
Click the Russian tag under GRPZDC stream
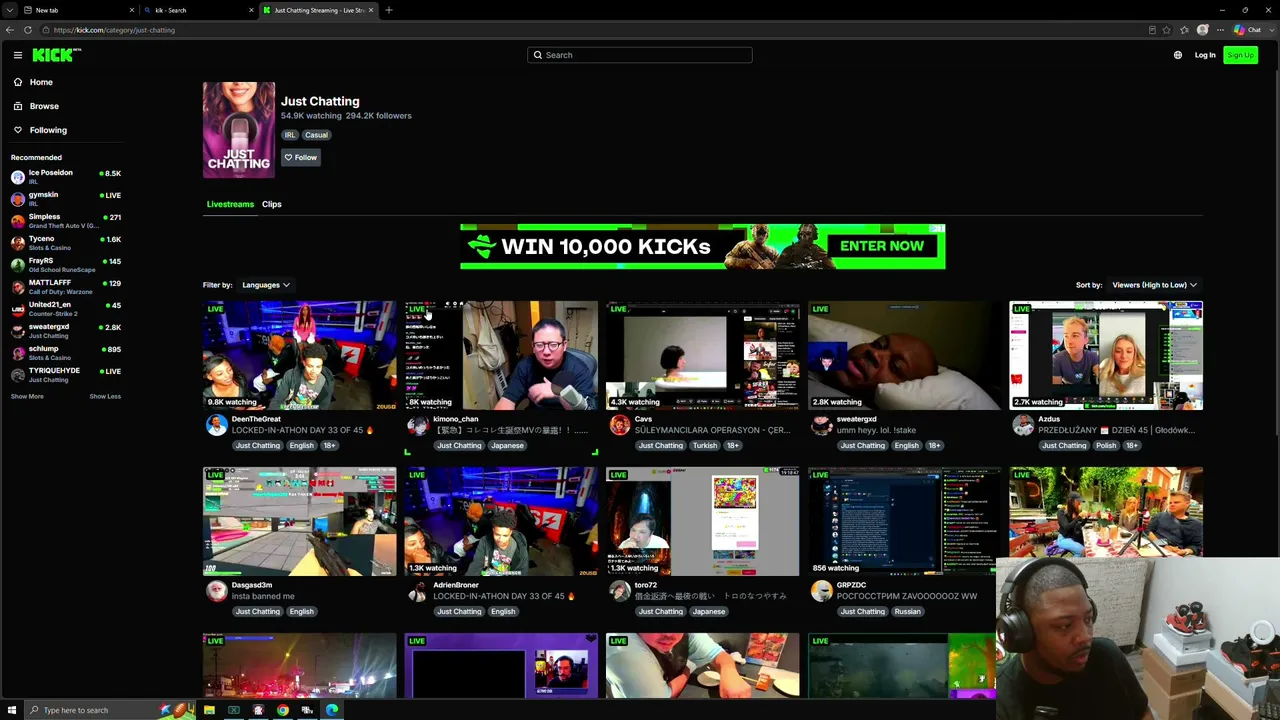(908, 612)
